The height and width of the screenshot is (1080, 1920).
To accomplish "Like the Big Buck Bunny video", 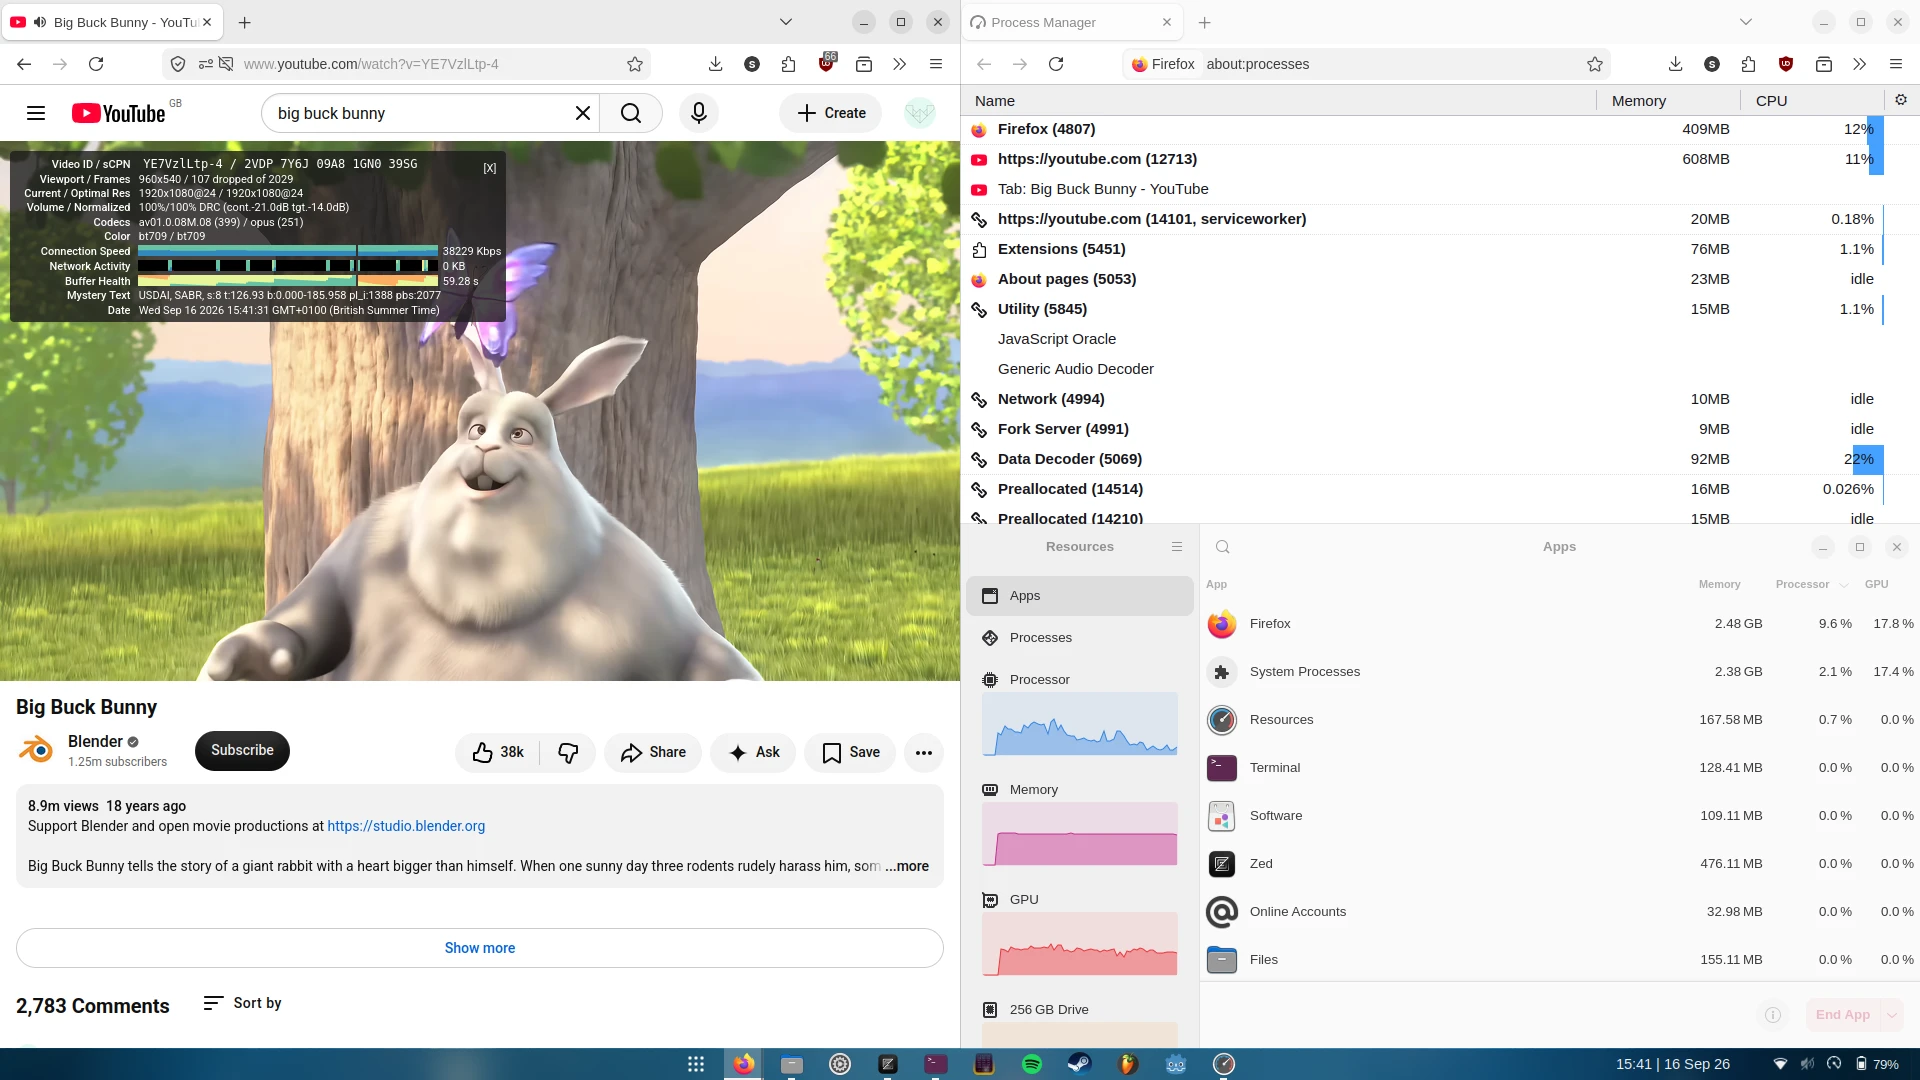I will click(498, 752).
